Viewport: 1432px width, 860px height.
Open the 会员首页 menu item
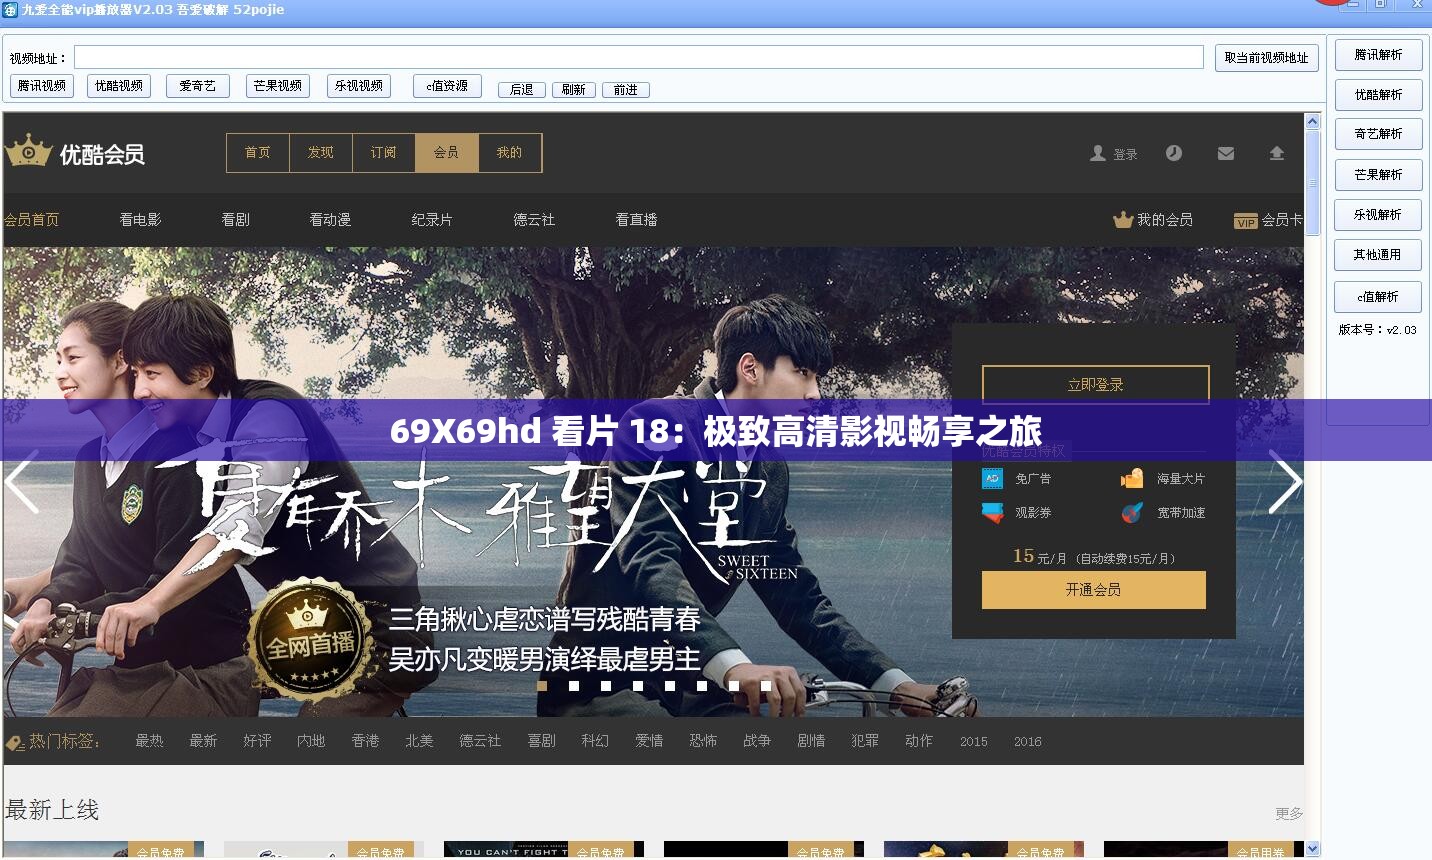[x=32, y=220]
